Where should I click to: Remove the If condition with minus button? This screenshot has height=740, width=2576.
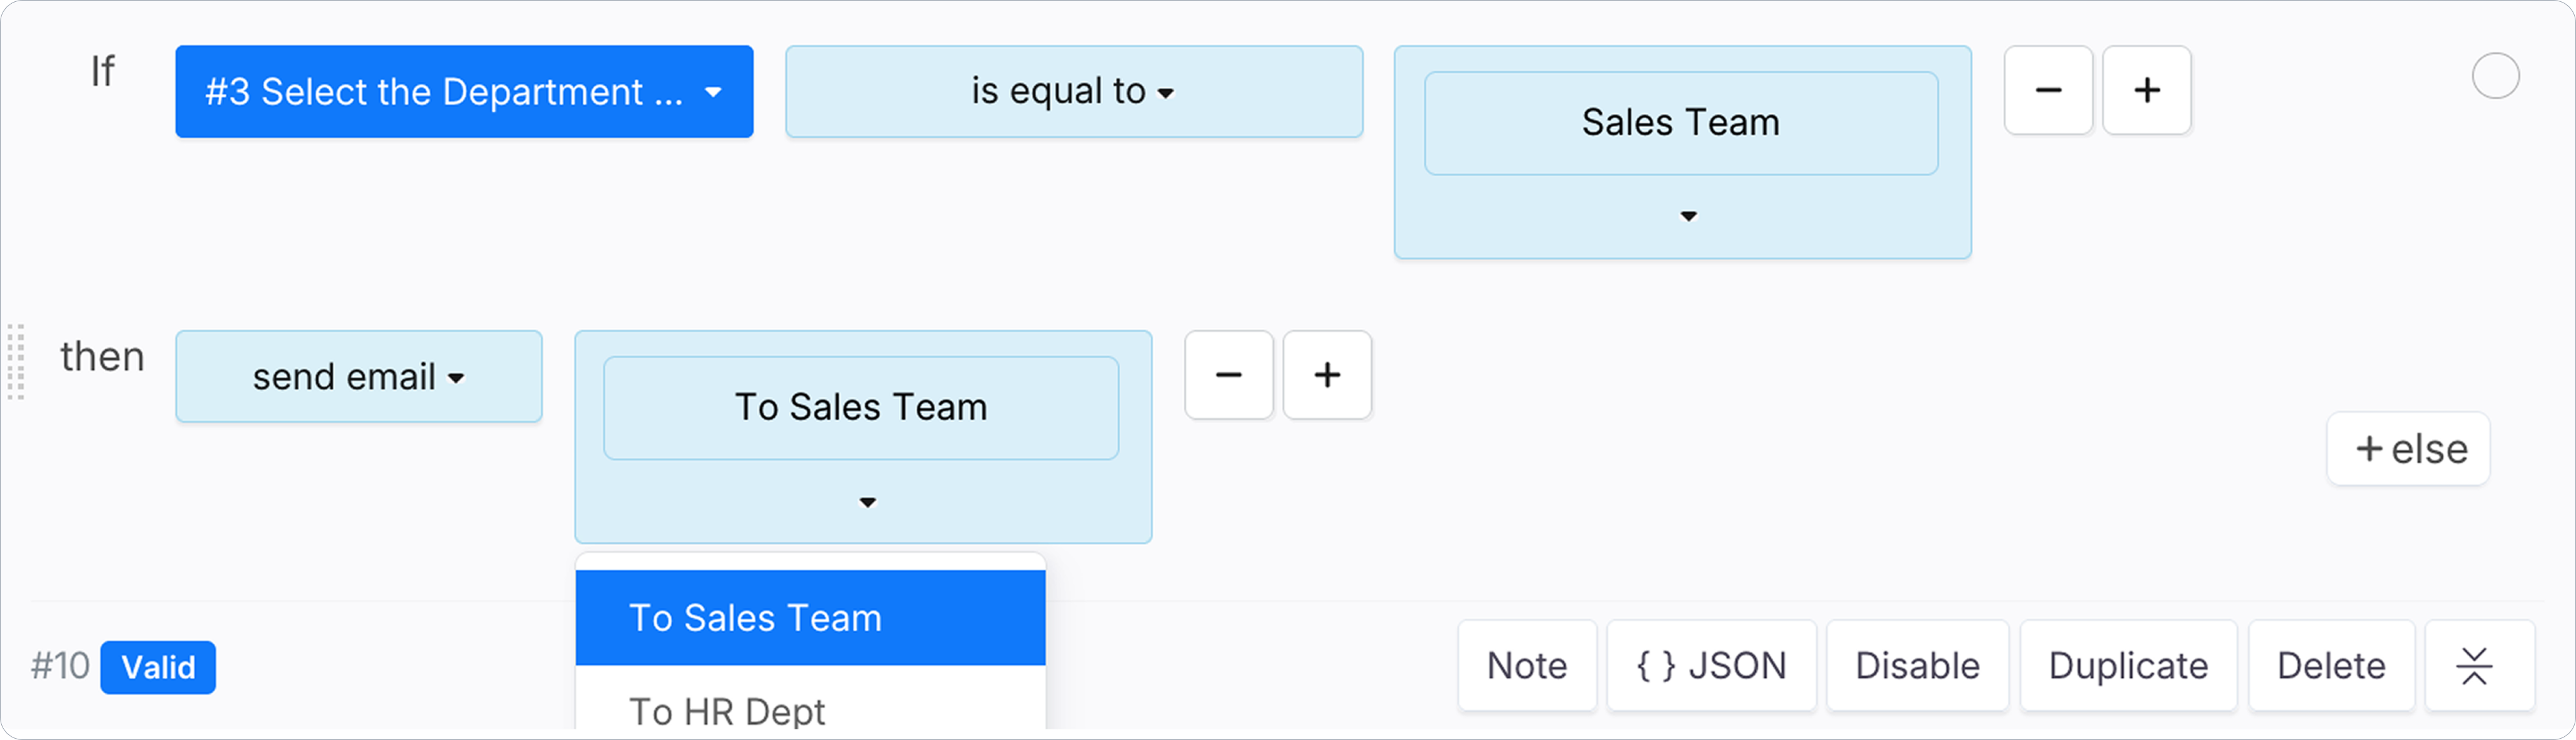pyautogui.click(x=2048, y=90)
